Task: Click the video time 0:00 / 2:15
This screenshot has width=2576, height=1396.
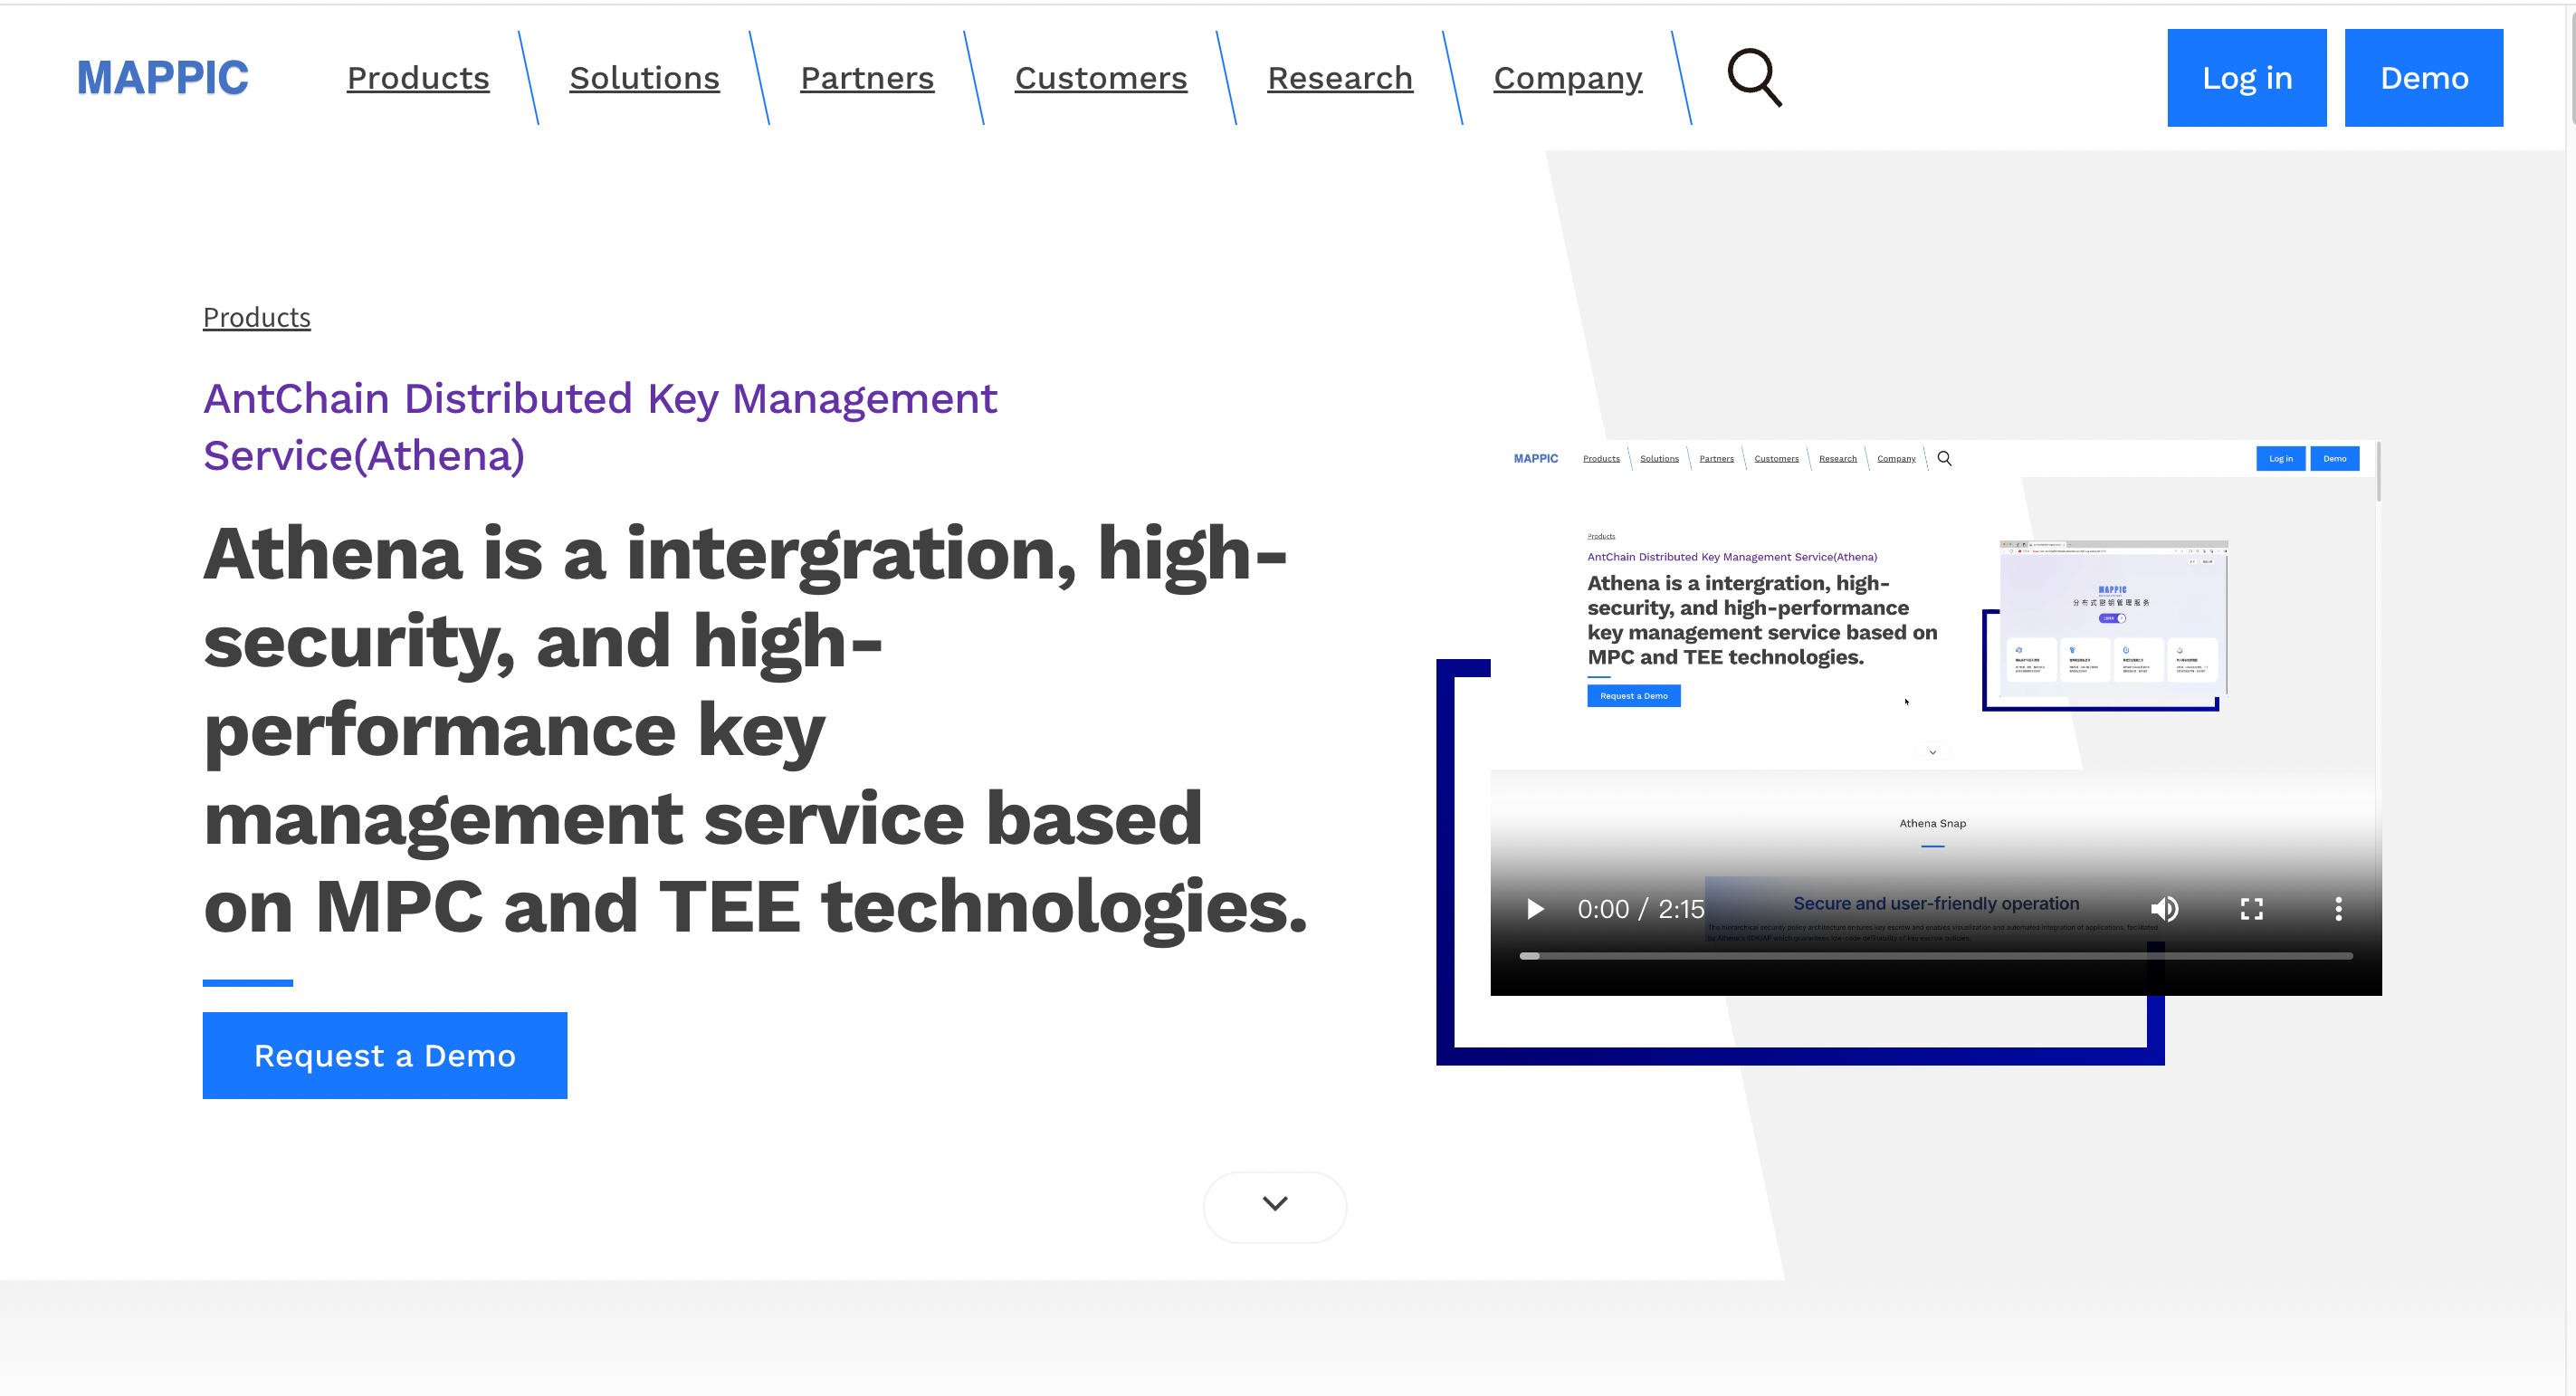Action: coord(1641,909)
